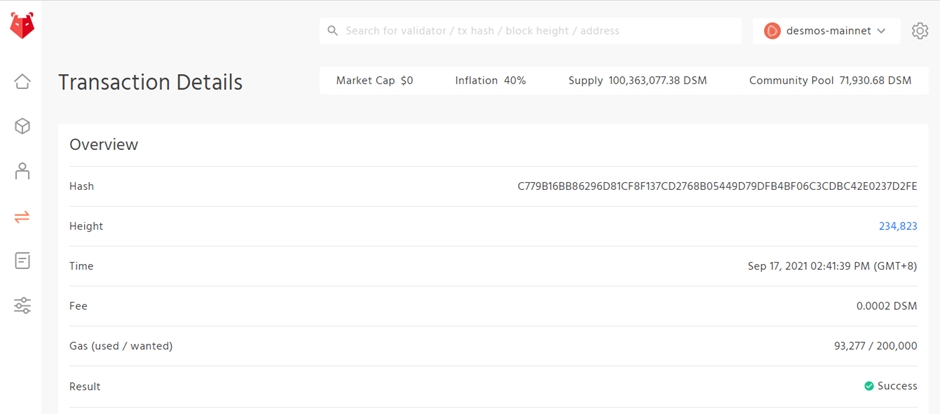The image size is (940, 414).
Task: Click the desmos-mainnet dropdown chevron
Action: point(881,31)
